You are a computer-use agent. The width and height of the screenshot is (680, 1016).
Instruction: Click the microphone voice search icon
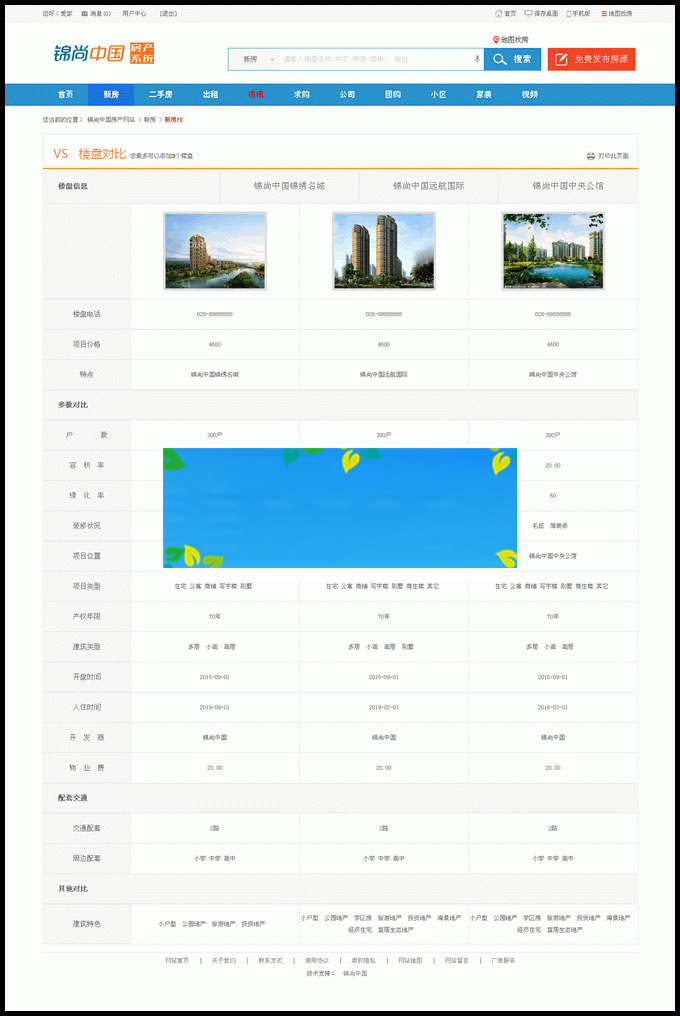click(x=477, y=59)
